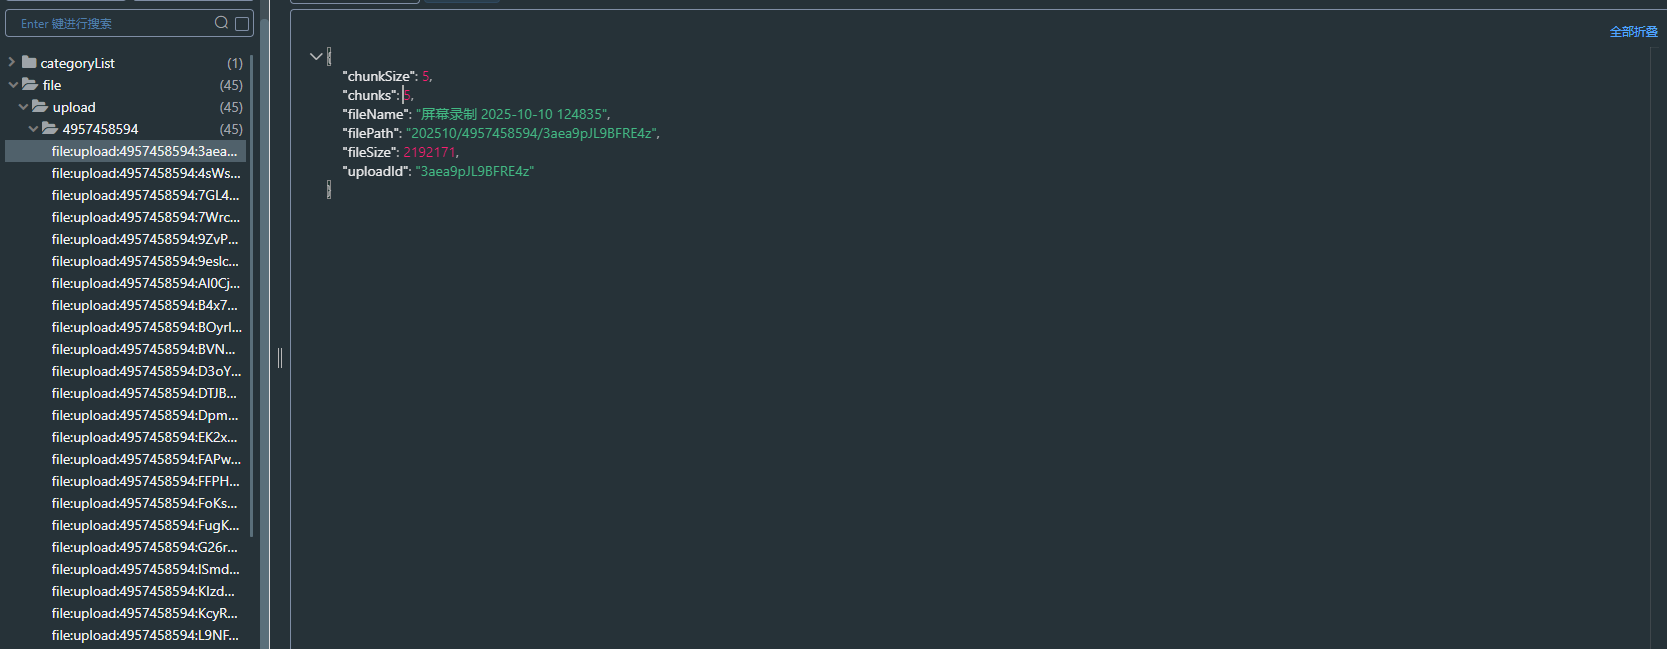Expand the categoryList tree node
The image size is (1667, 649).
pos(10,62)
